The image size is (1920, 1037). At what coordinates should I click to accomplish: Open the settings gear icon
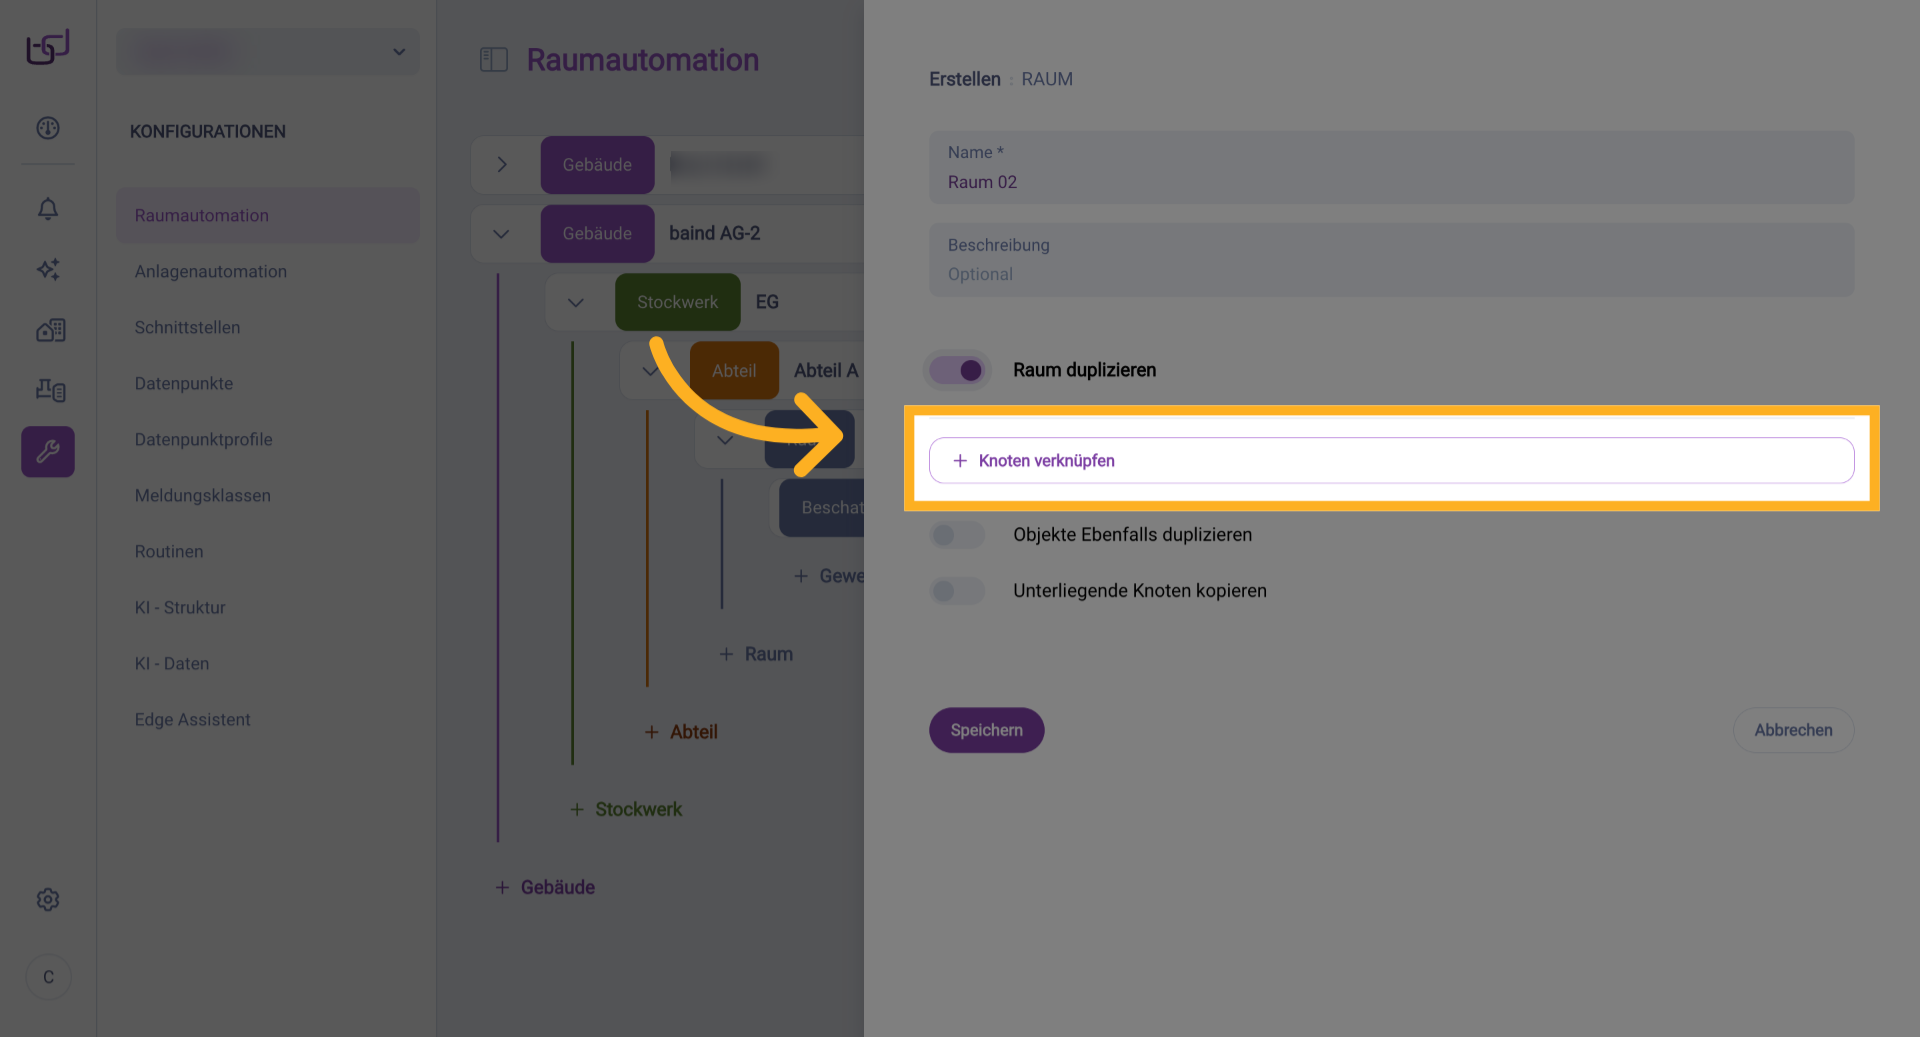point(48,900)
